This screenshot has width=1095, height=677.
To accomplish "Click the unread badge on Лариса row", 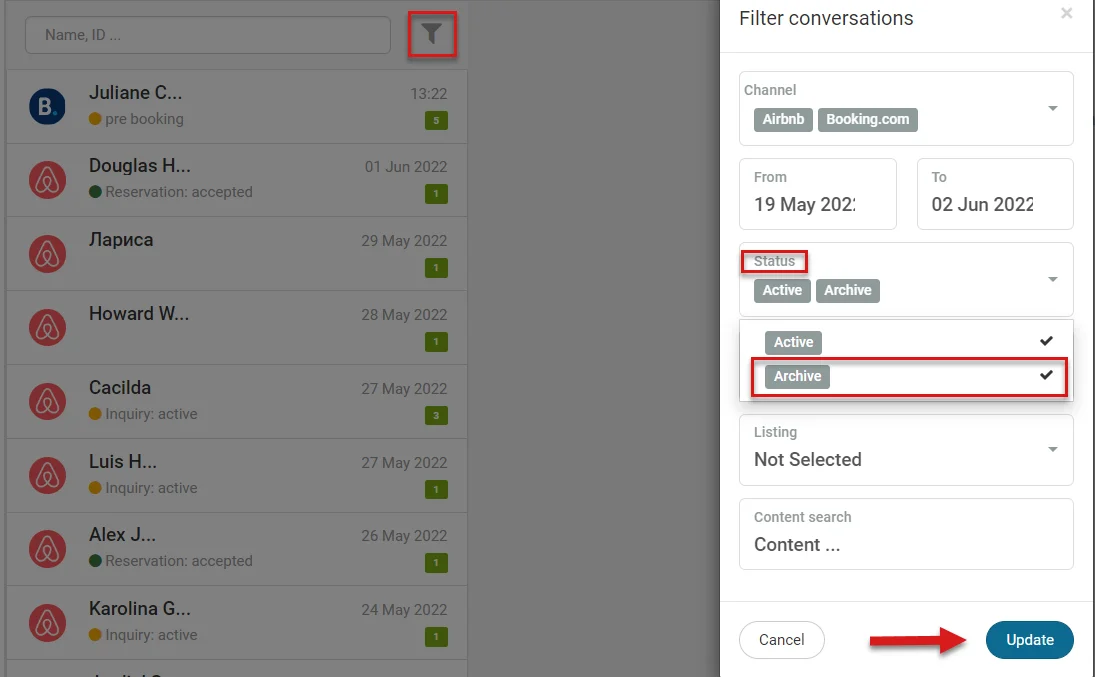I will pyautogui.click(x=436, y=268).
